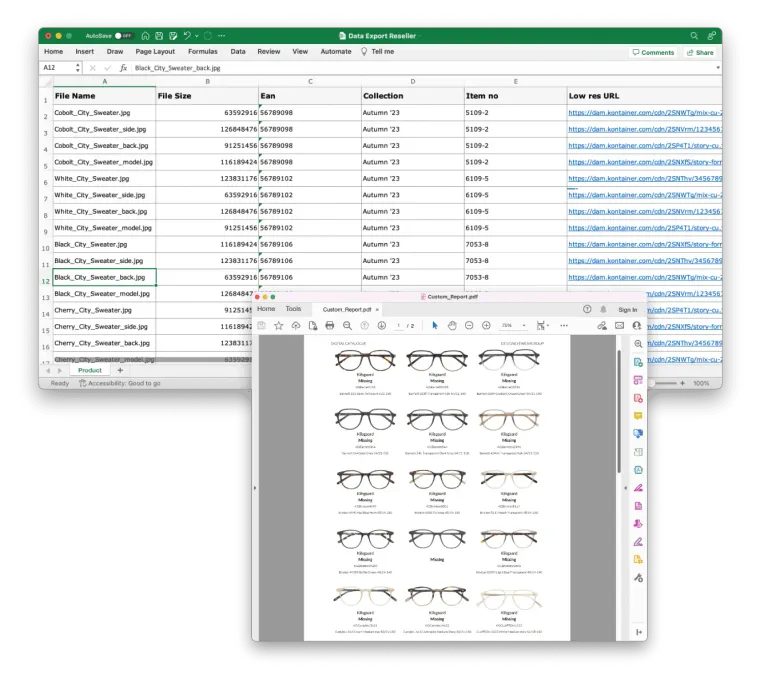The height and width of the screenshot is (686, 768).
Task: Click the Share button in Excel
Action: [700, 52]
